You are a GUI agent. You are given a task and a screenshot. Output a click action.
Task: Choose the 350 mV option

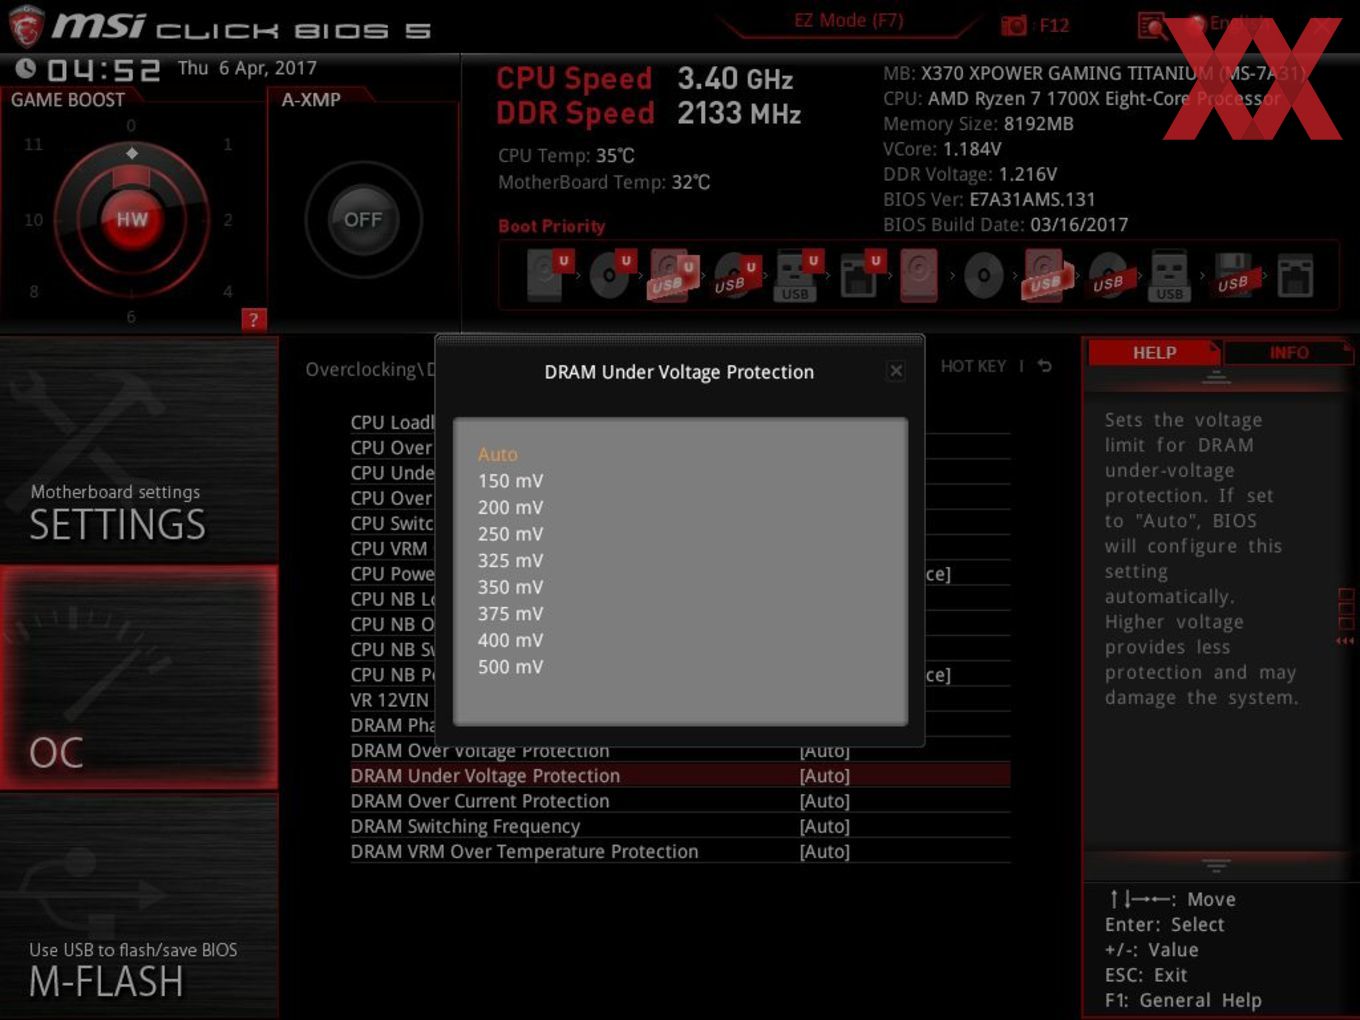tap(510, 587)
